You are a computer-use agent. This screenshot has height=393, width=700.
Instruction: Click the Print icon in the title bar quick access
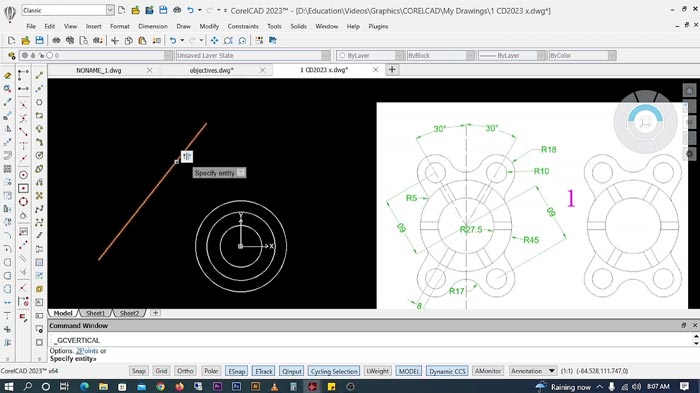tap(177, 10)
